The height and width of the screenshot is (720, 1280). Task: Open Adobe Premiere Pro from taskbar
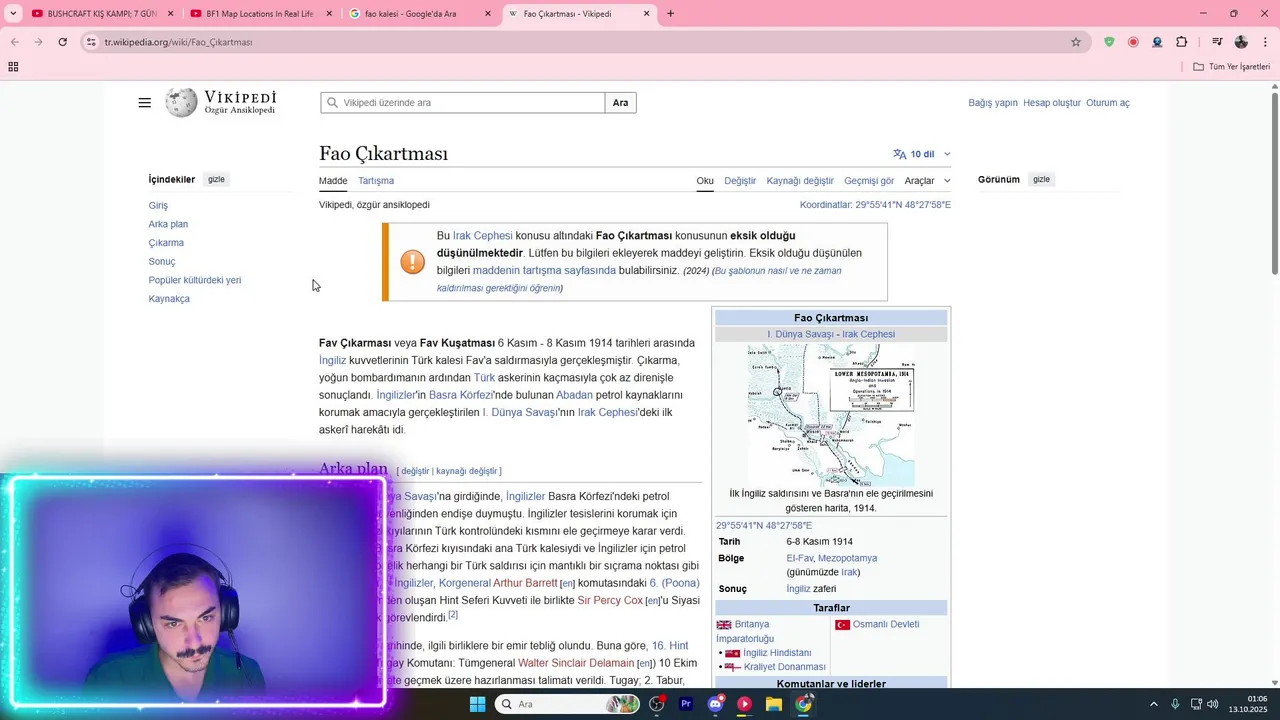686,704
